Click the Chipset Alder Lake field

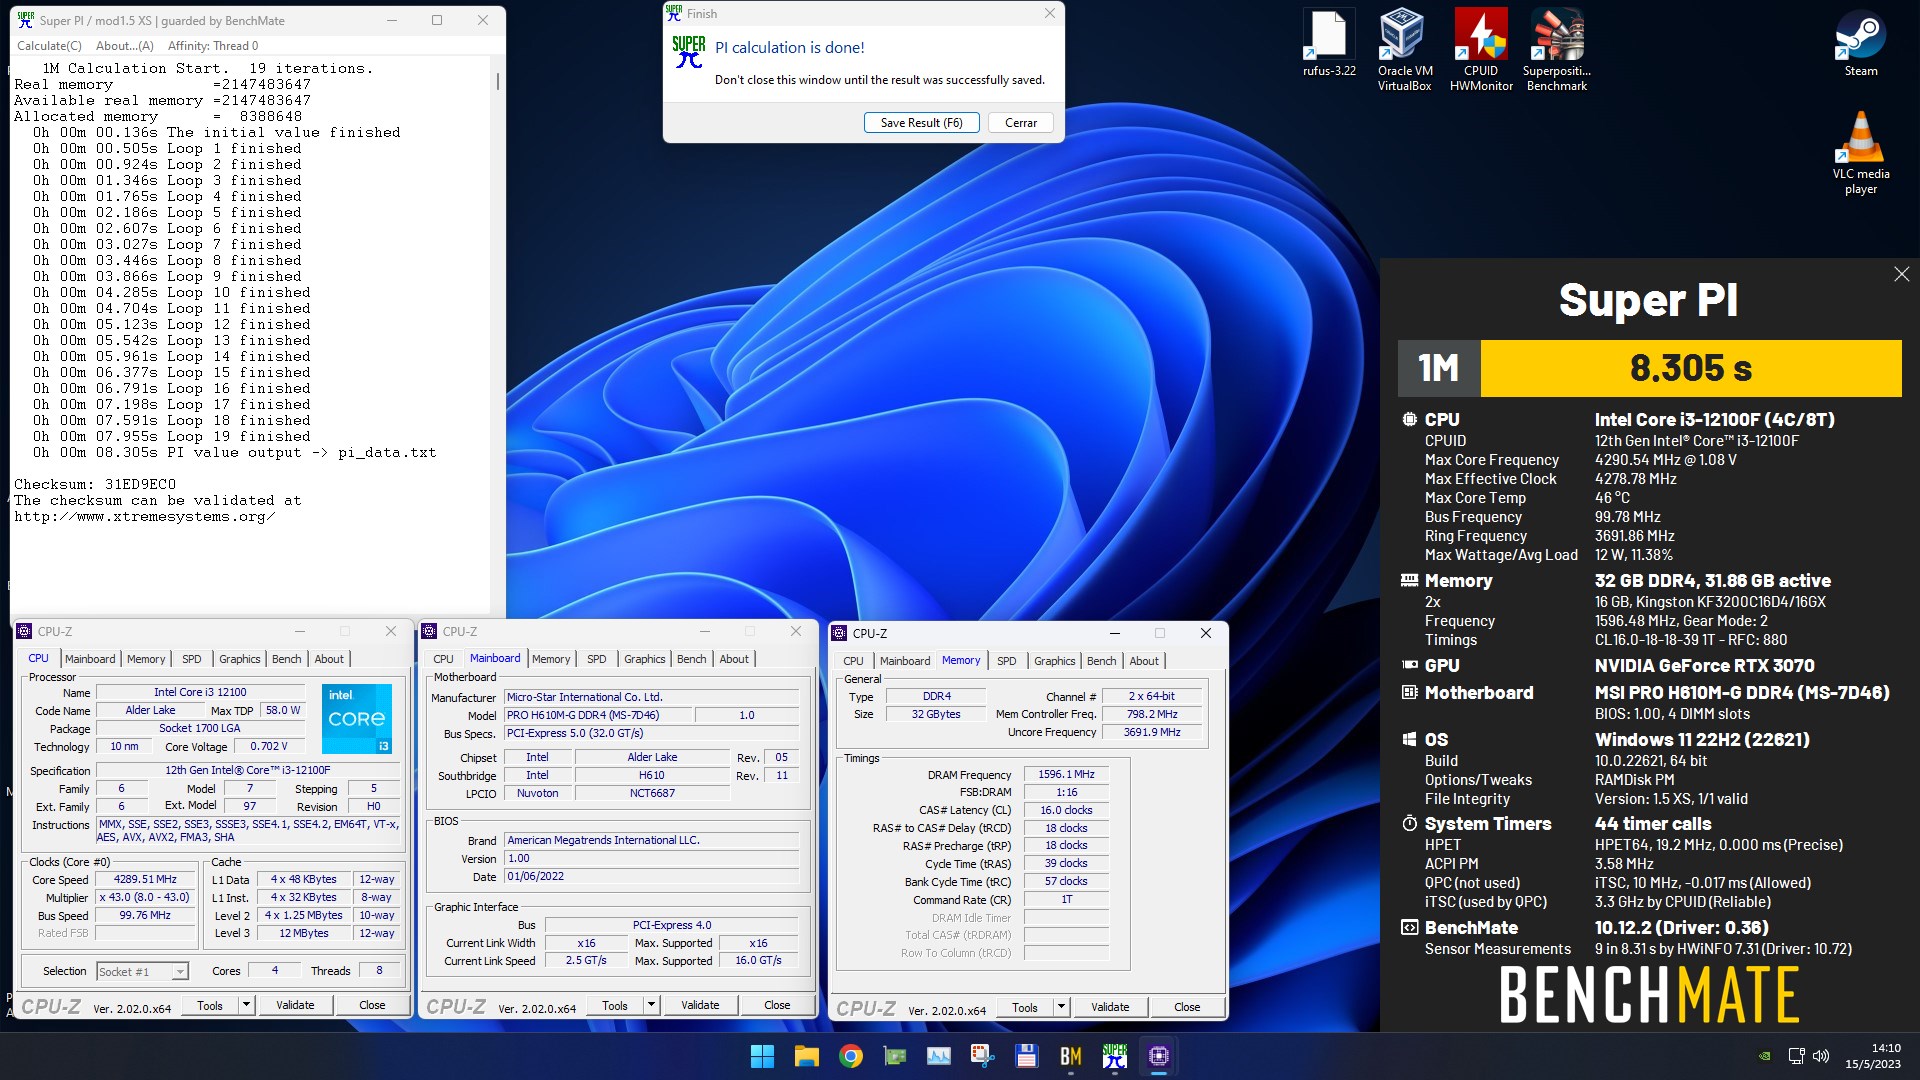(x=652, y=757)
